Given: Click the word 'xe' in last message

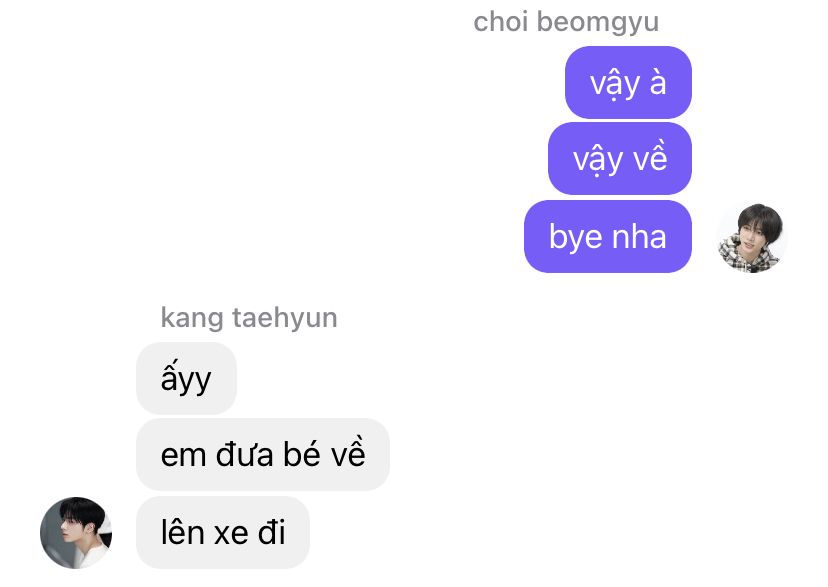Looking at the screenshot, I should [x=231, y=533].
